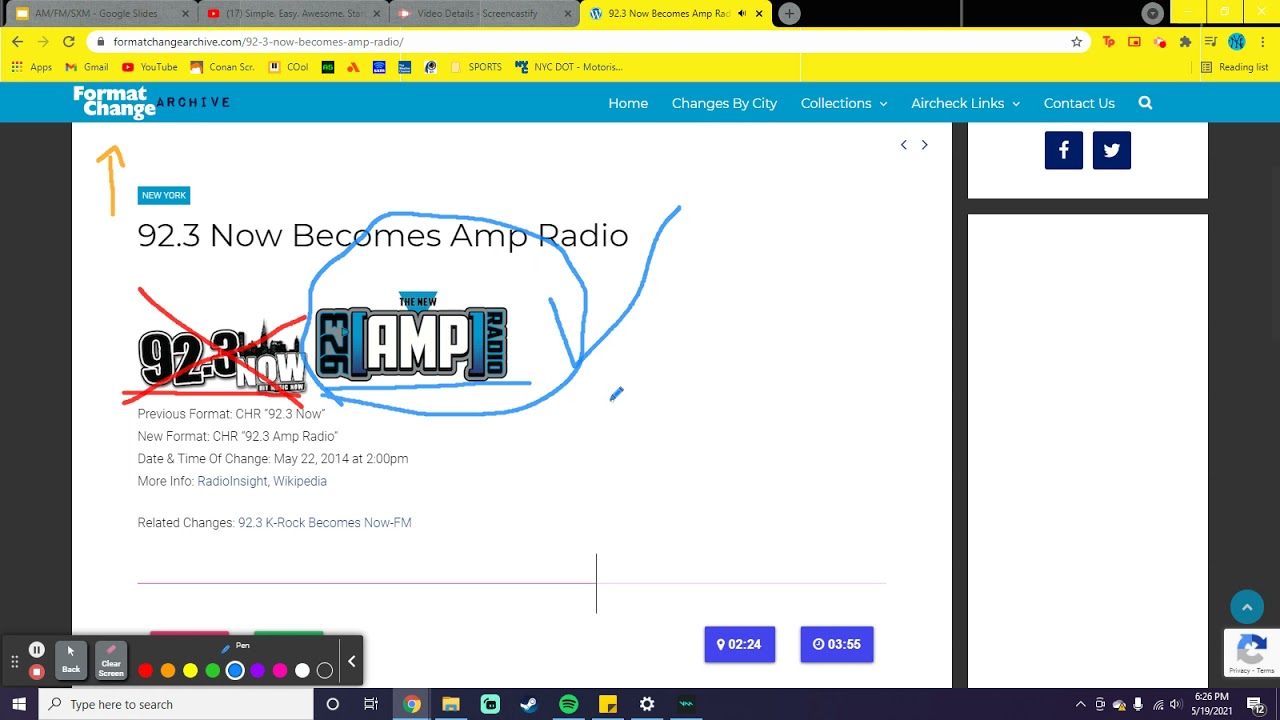This screenshot has width=1280, height=720.
Task: Choose the black pen color
Action: [325, 671]
